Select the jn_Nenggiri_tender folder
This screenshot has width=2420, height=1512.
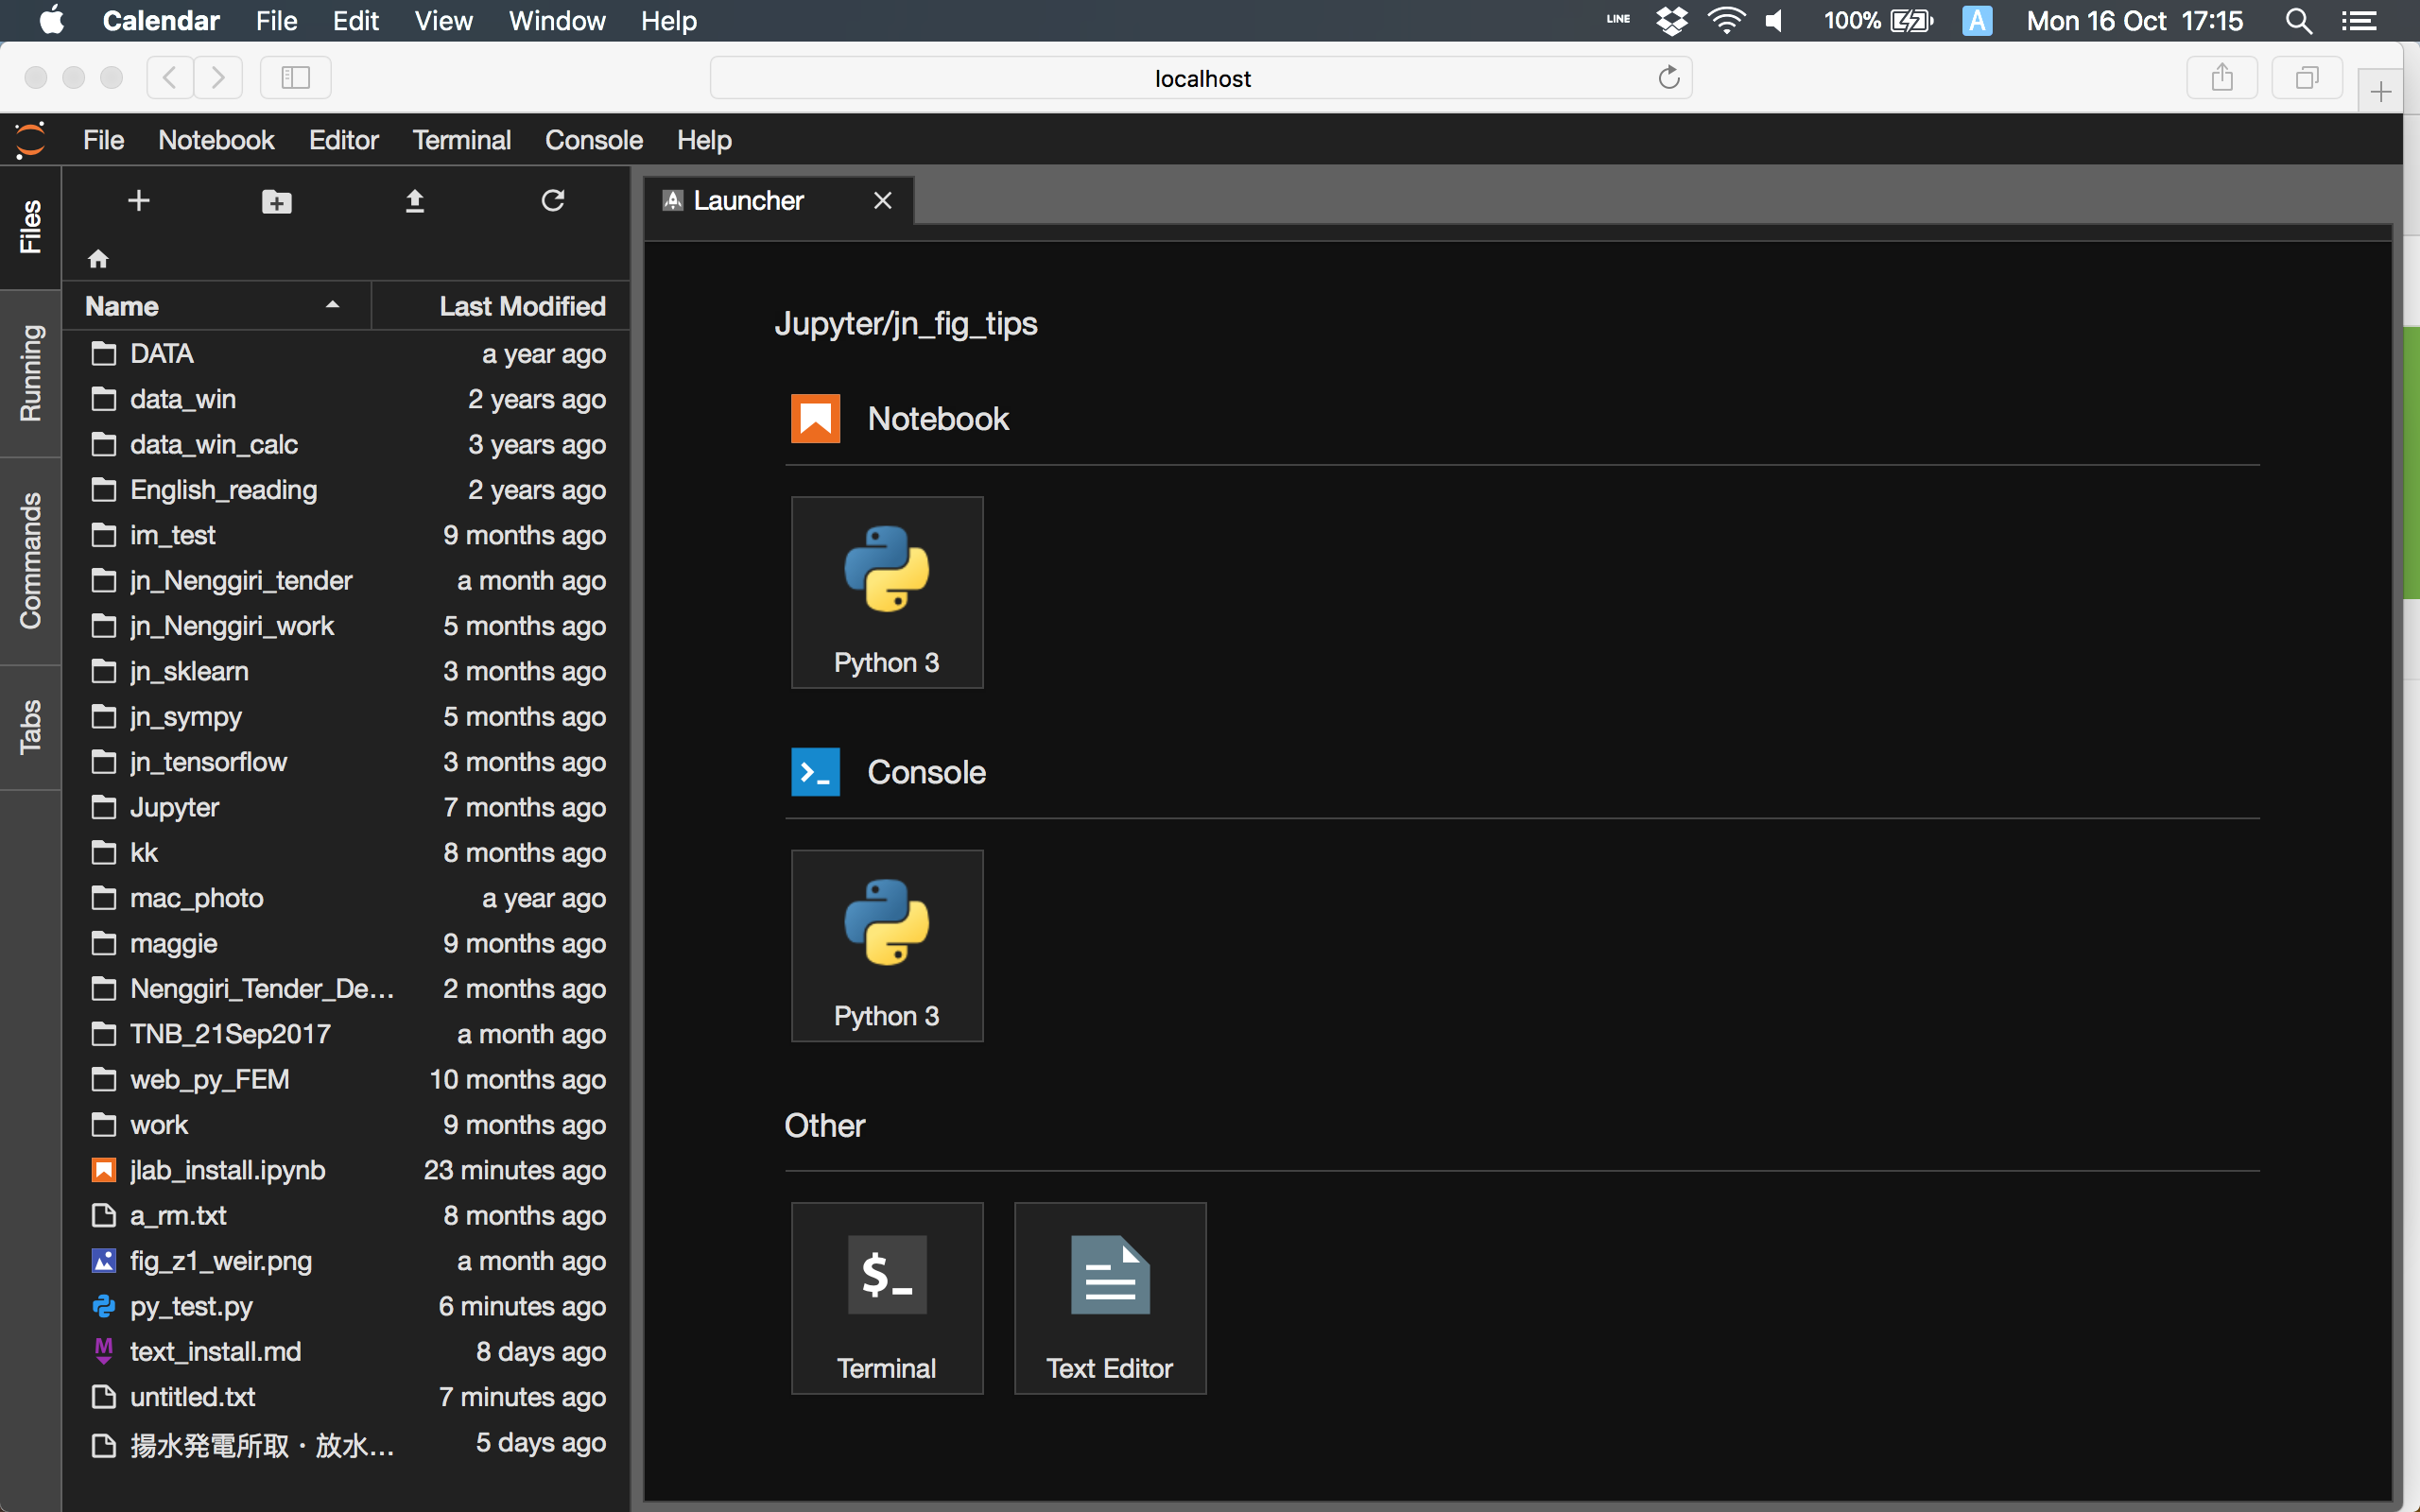[x=346, y=580]
